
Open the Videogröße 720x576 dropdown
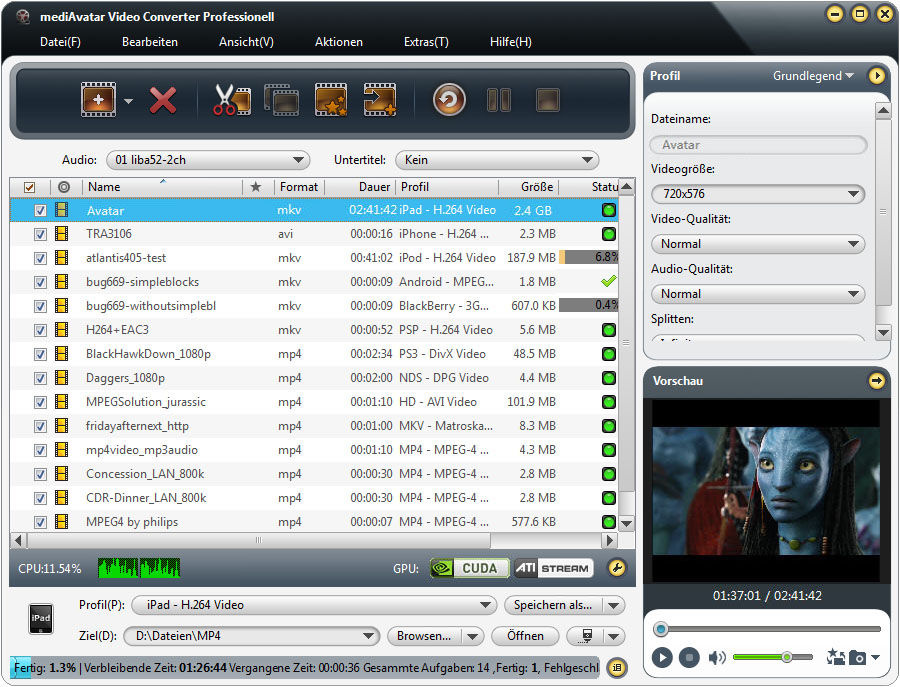[x=758, y=194]
